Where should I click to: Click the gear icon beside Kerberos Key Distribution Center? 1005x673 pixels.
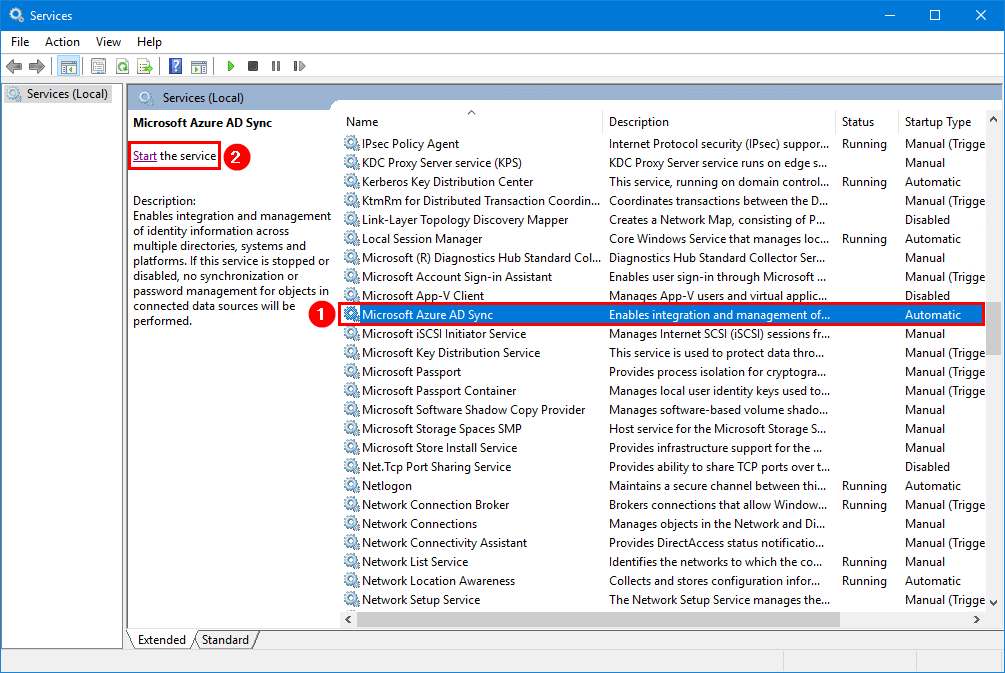[351, 181]
